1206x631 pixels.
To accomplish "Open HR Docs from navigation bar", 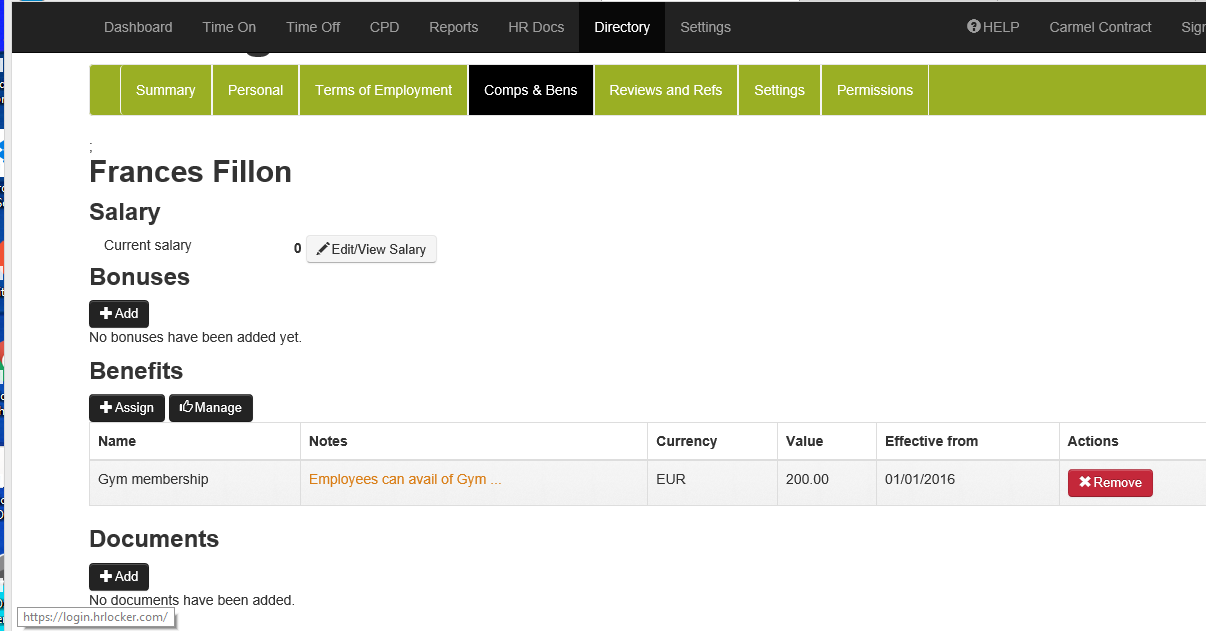I will pyautogui.click(x=536, y=27).
